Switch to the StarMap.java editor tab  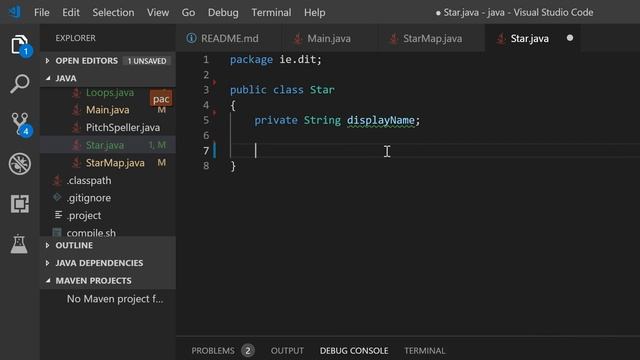pyautogui.click(x=432, y=38)
